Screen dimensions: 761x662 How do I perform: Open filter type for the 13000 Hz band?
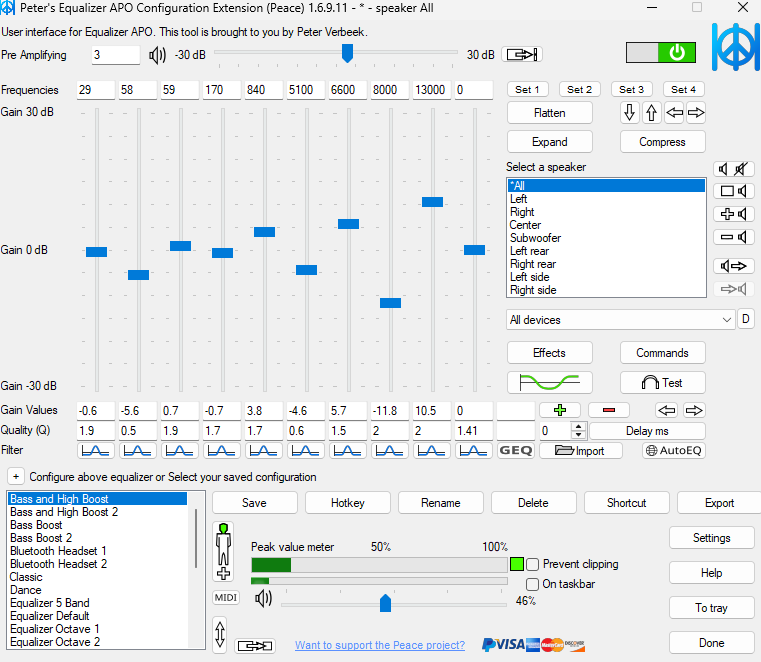click(x=431, y=450)
